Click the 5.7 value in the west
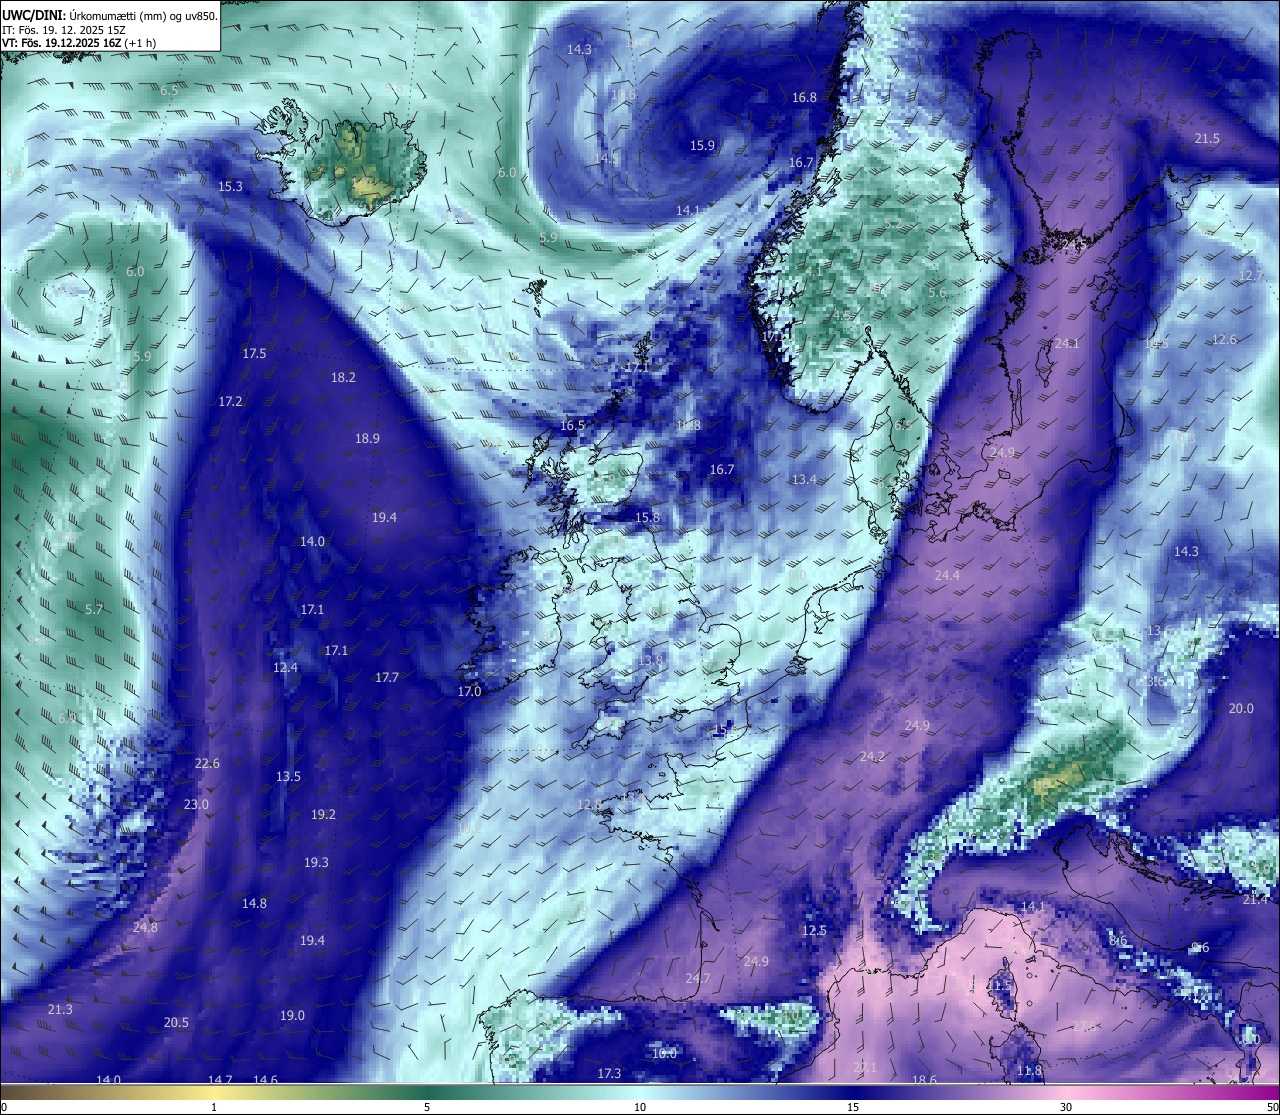 tap(94, 609)
